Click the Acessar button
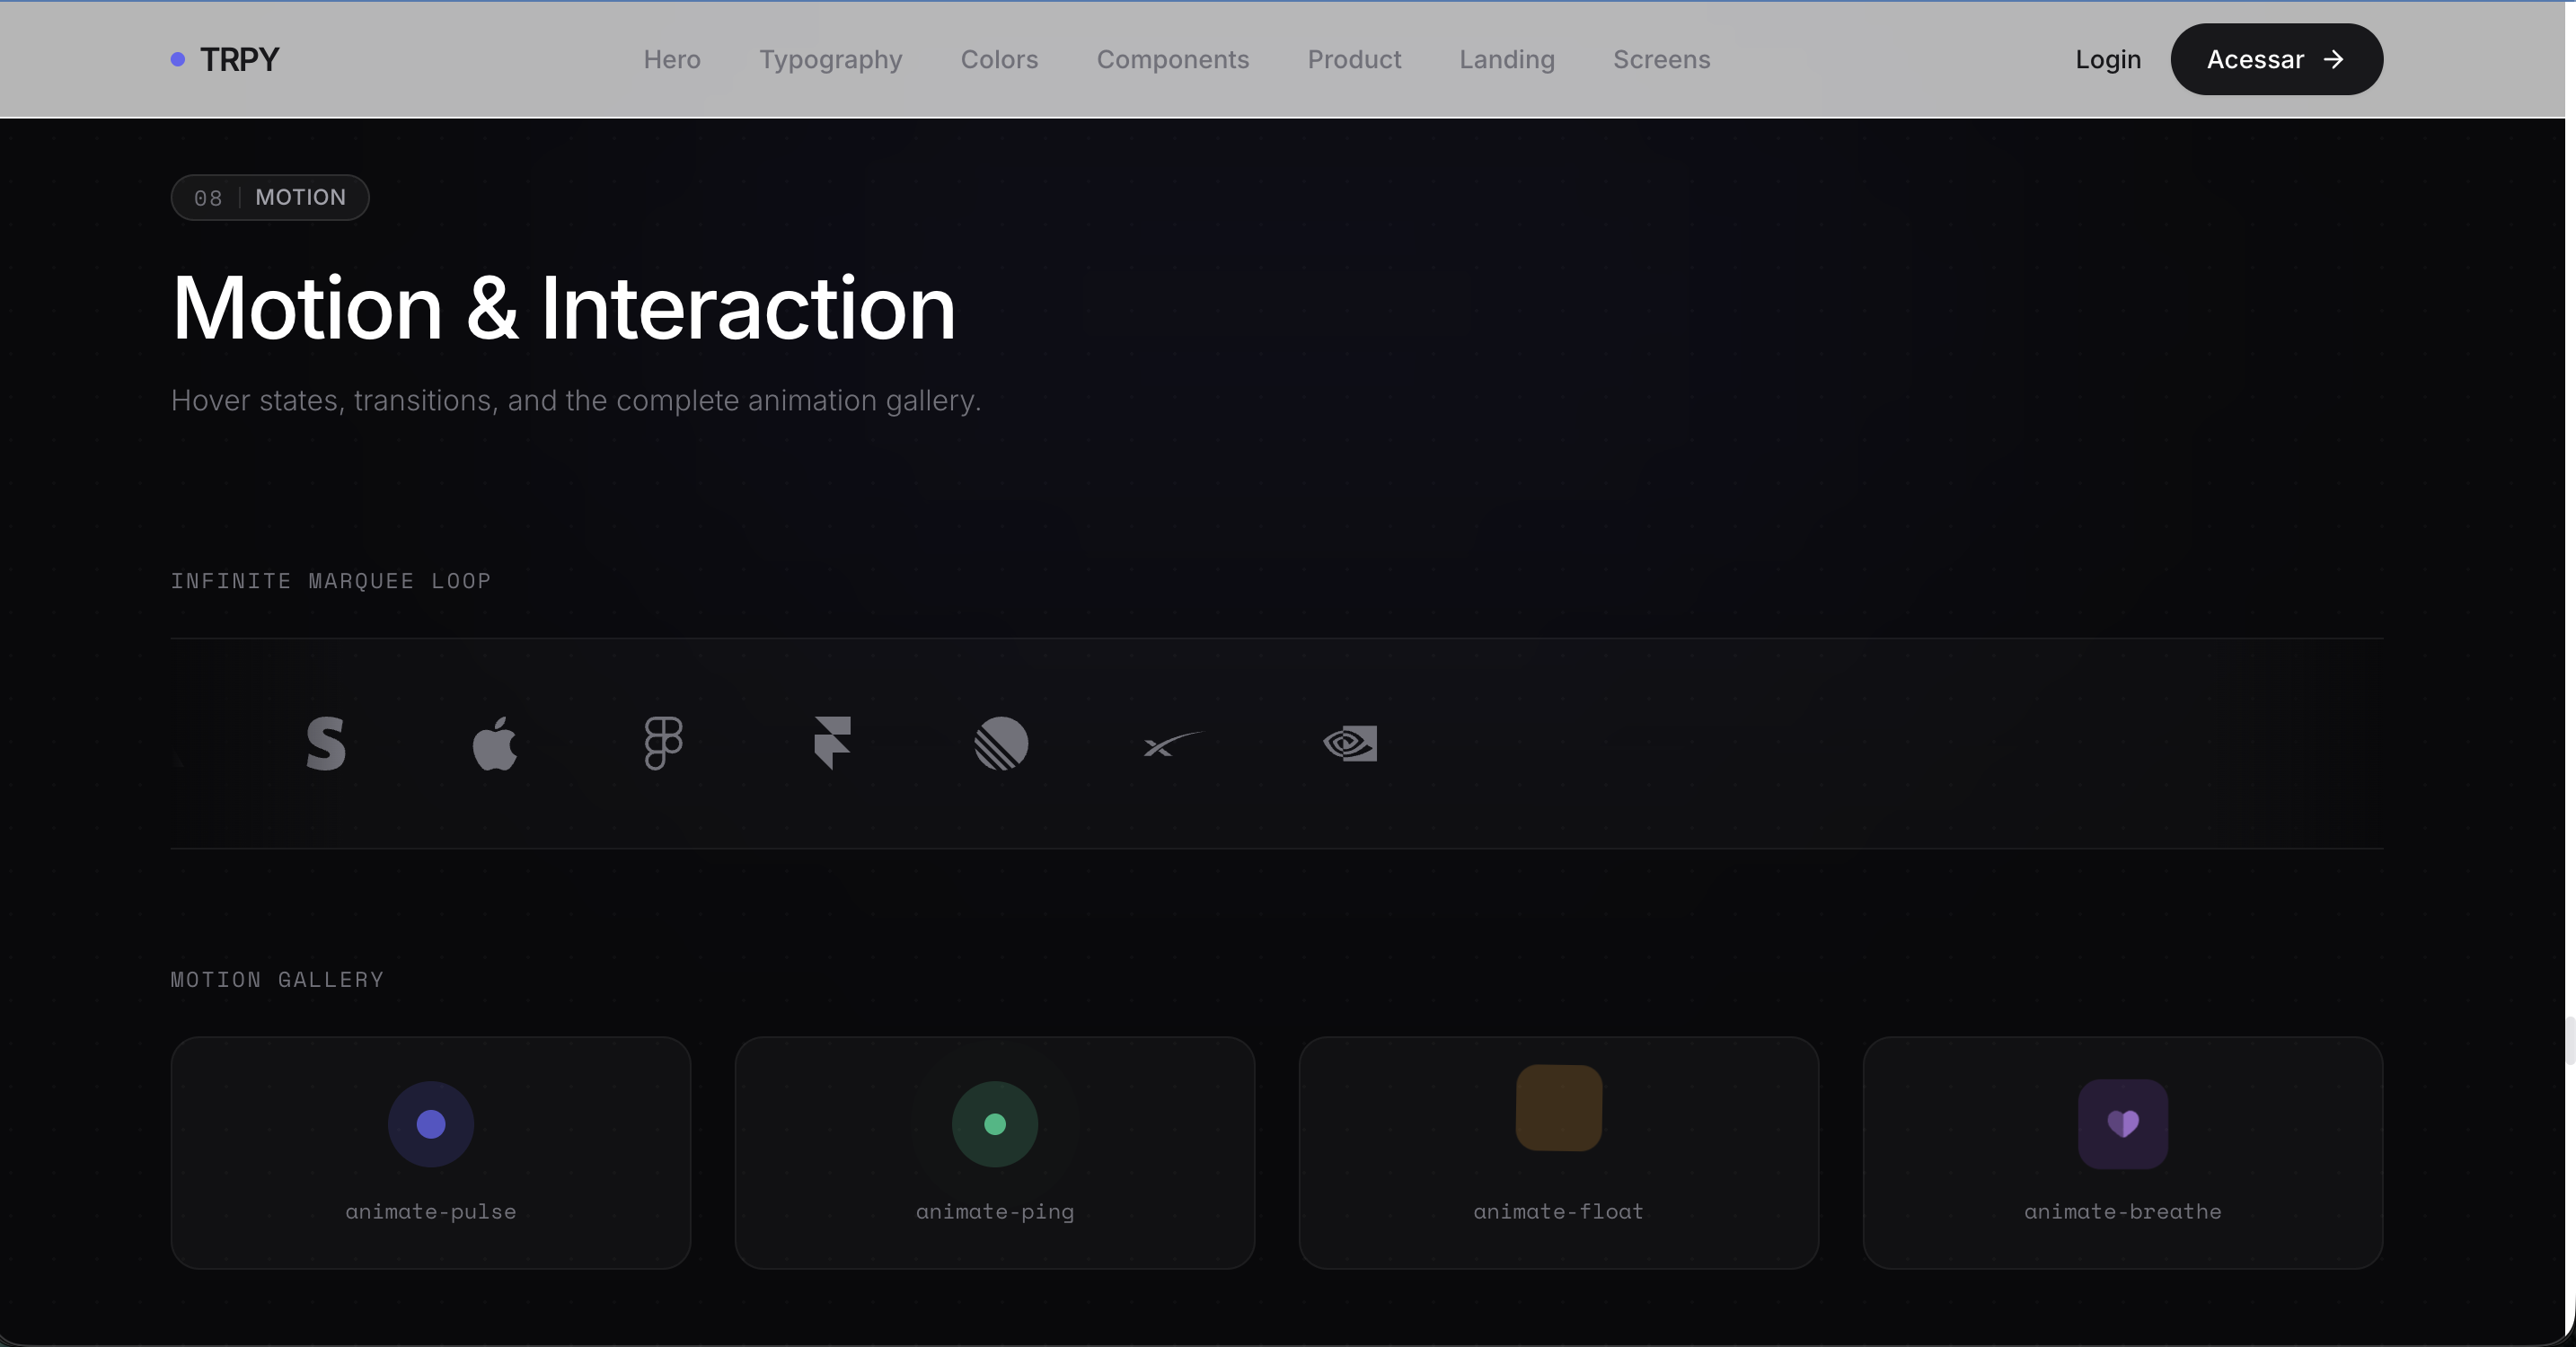 (x=2277, y=60)
